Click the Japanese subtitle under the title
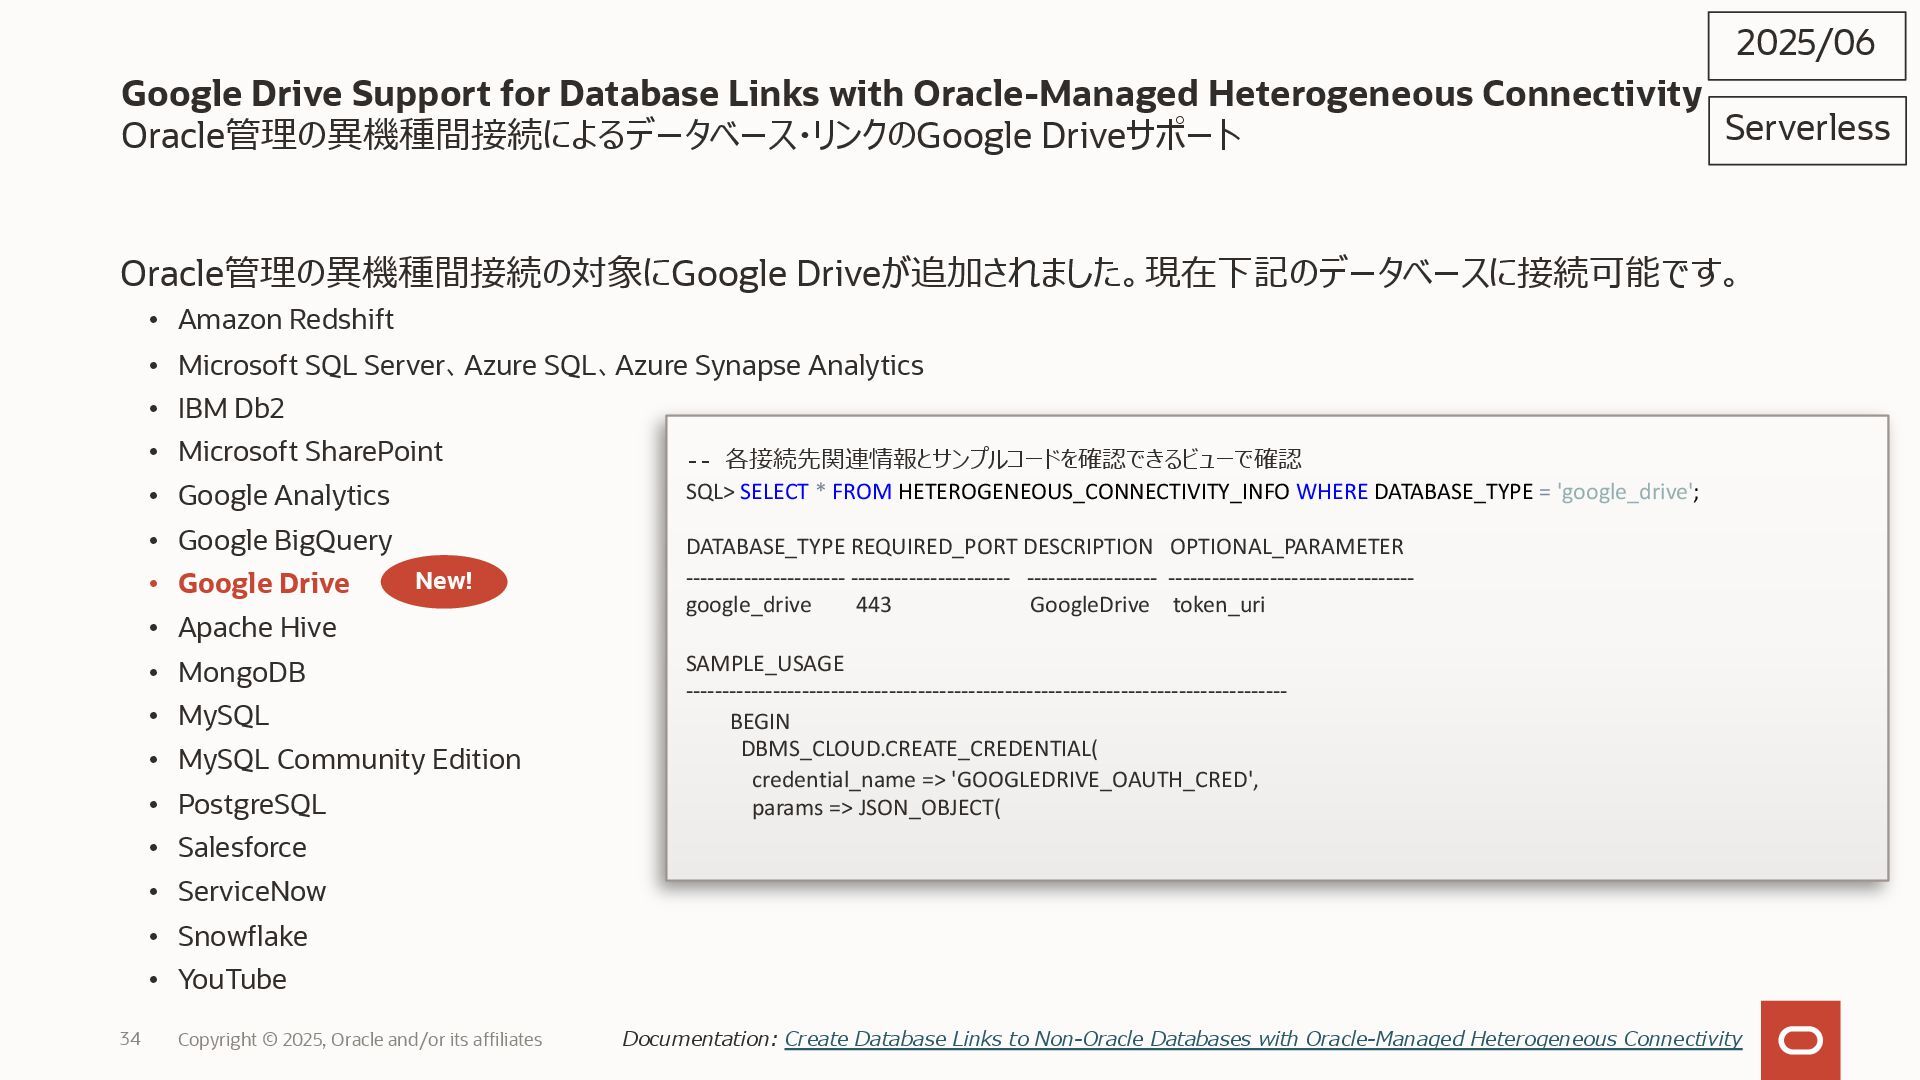 tap(681, 135)
